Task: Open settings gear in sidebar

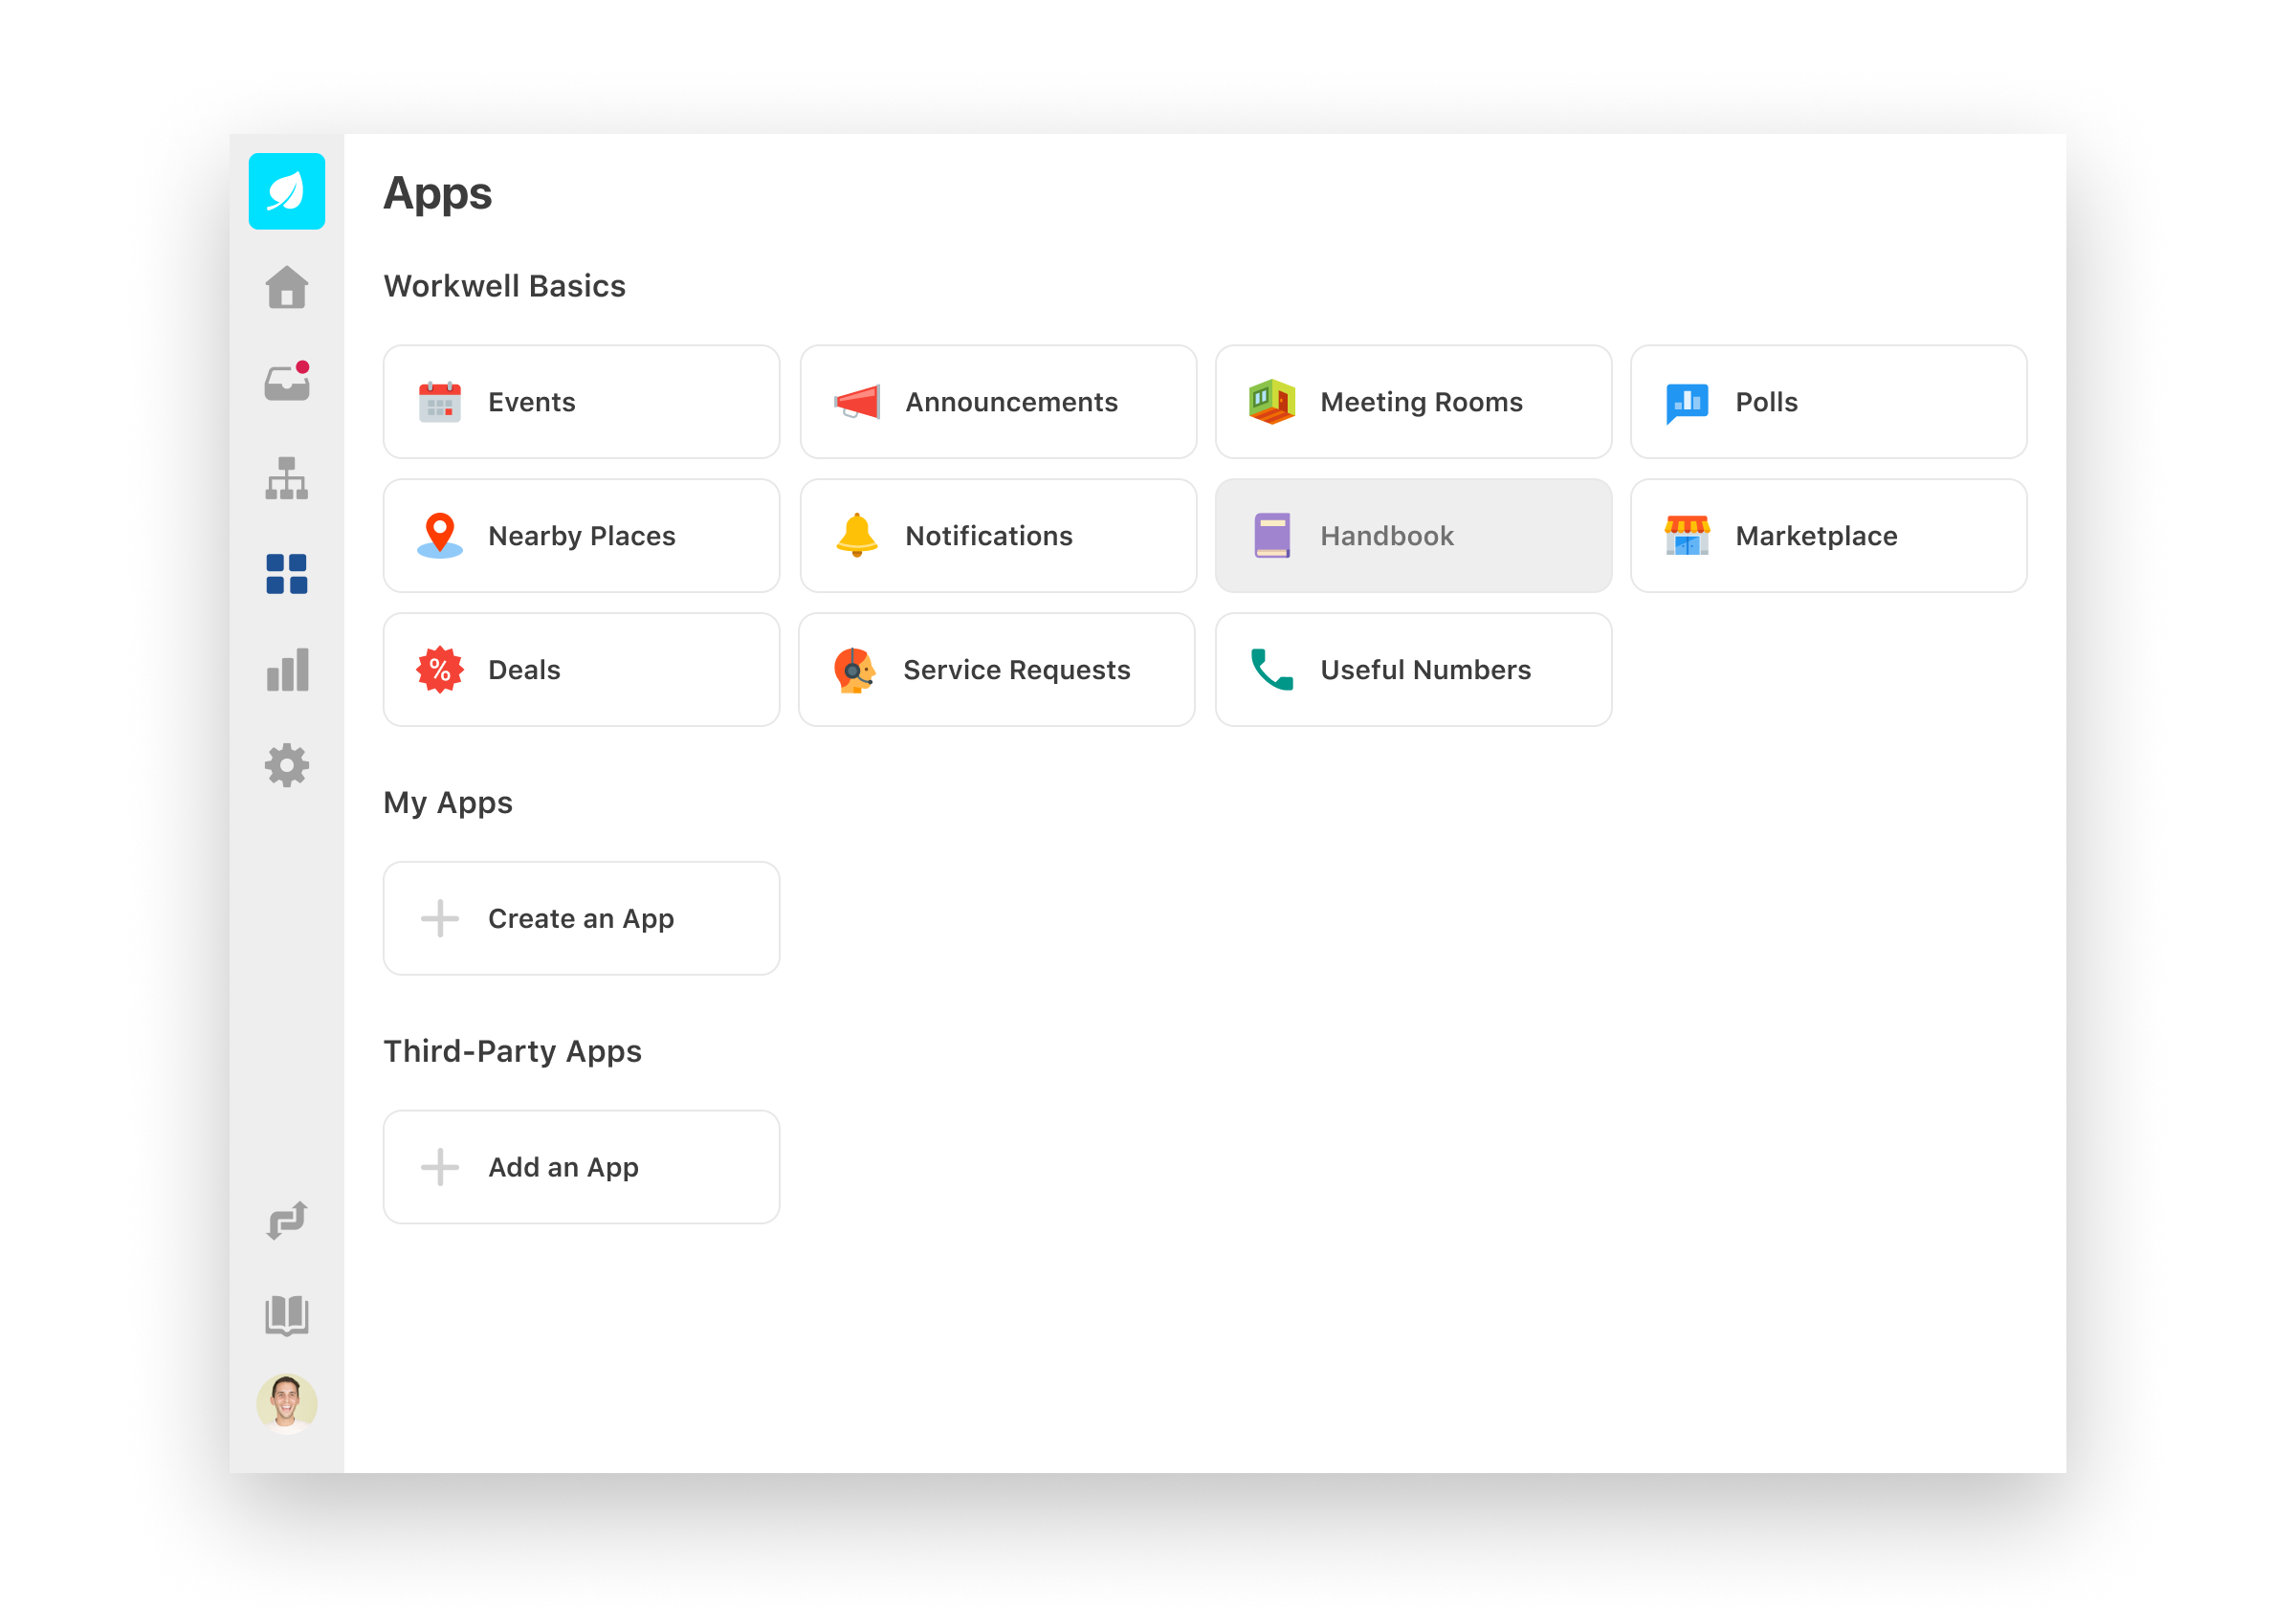Action: tap(286, 765)
